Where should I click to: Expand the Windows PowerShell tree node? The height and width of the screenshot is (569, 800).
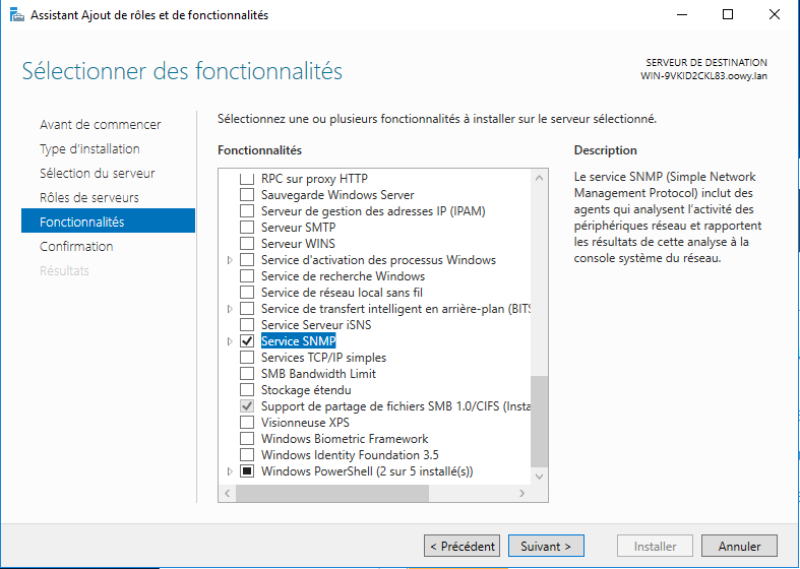[230, 471]
